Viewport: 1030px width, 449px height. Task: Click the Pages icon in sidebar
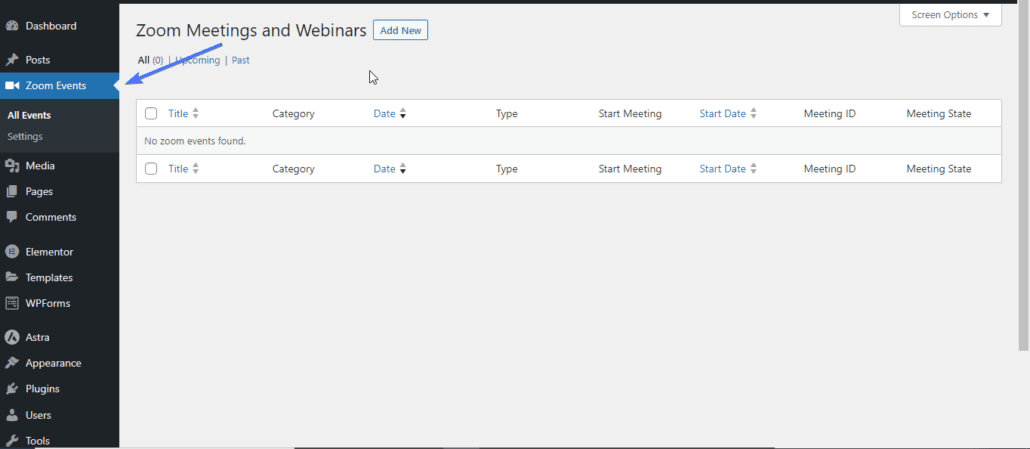coord(11,192)
